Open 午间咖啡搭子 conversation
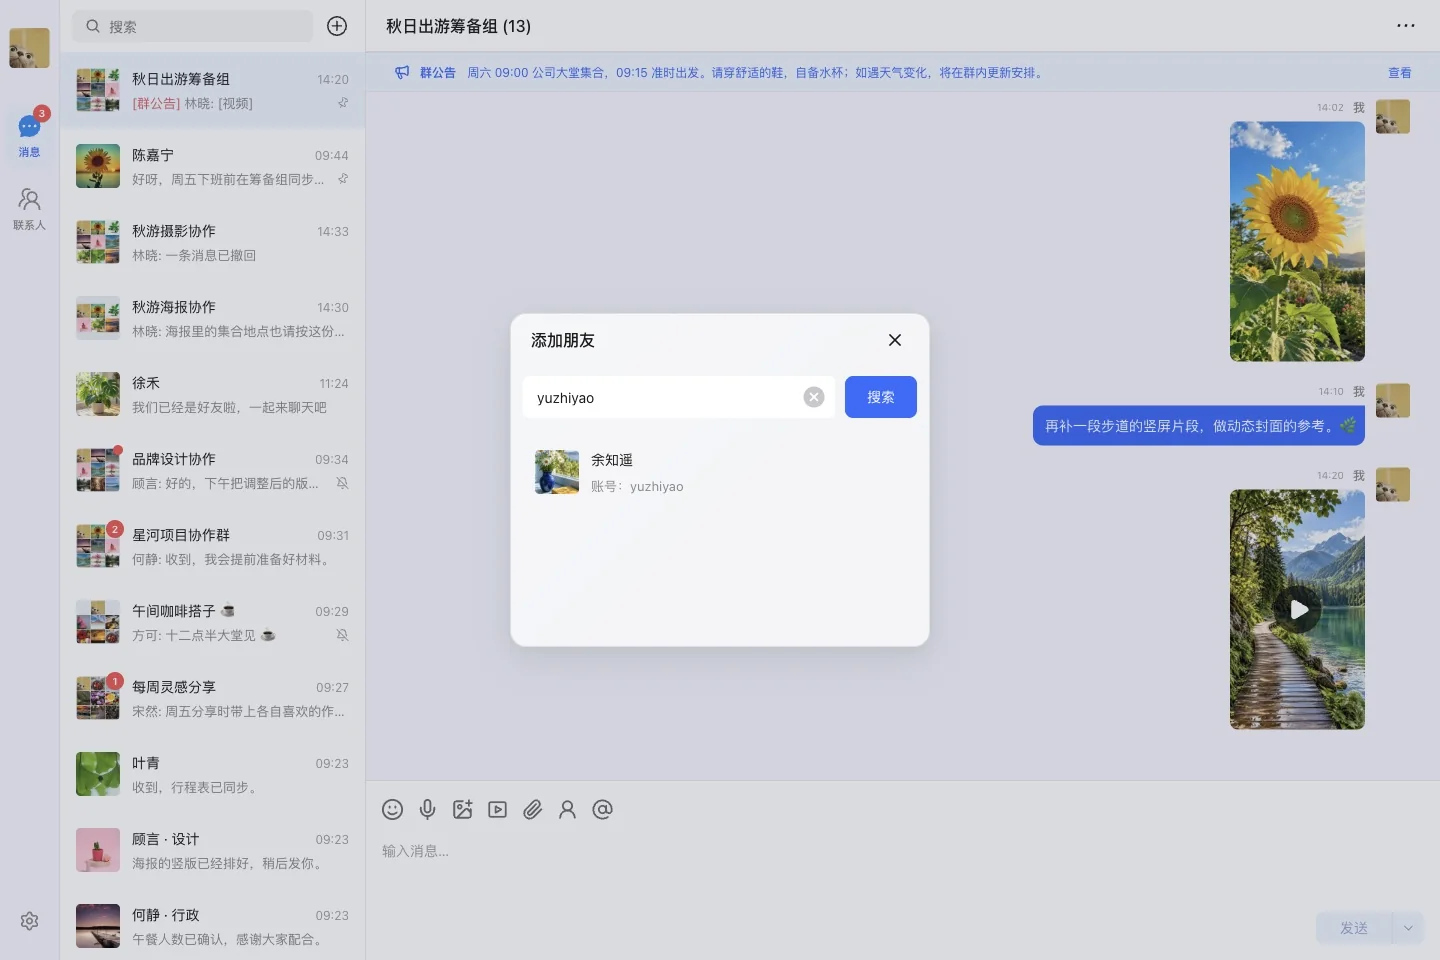This screenshot has height=960, width=1440. pos(212,623)
